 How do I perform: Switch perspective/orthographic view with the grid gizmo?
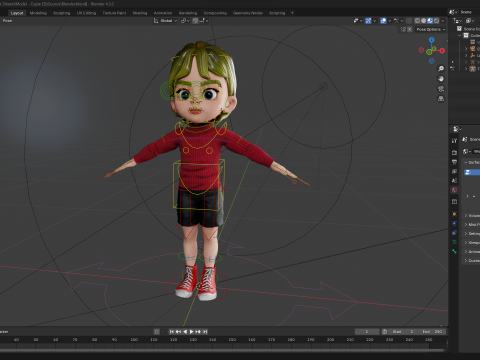point(441,99)
